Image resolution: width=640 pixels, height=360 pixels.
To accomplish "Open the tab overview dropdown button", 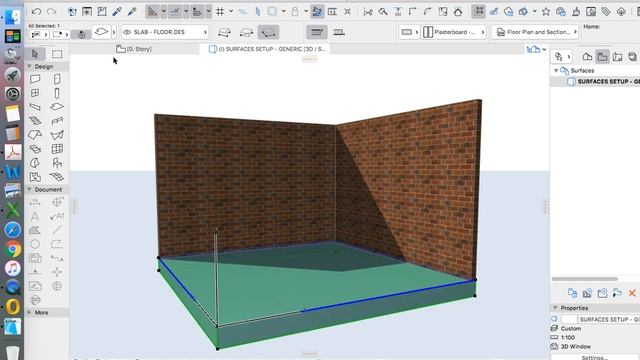I will pyautogui.click(x=536, y=49).
